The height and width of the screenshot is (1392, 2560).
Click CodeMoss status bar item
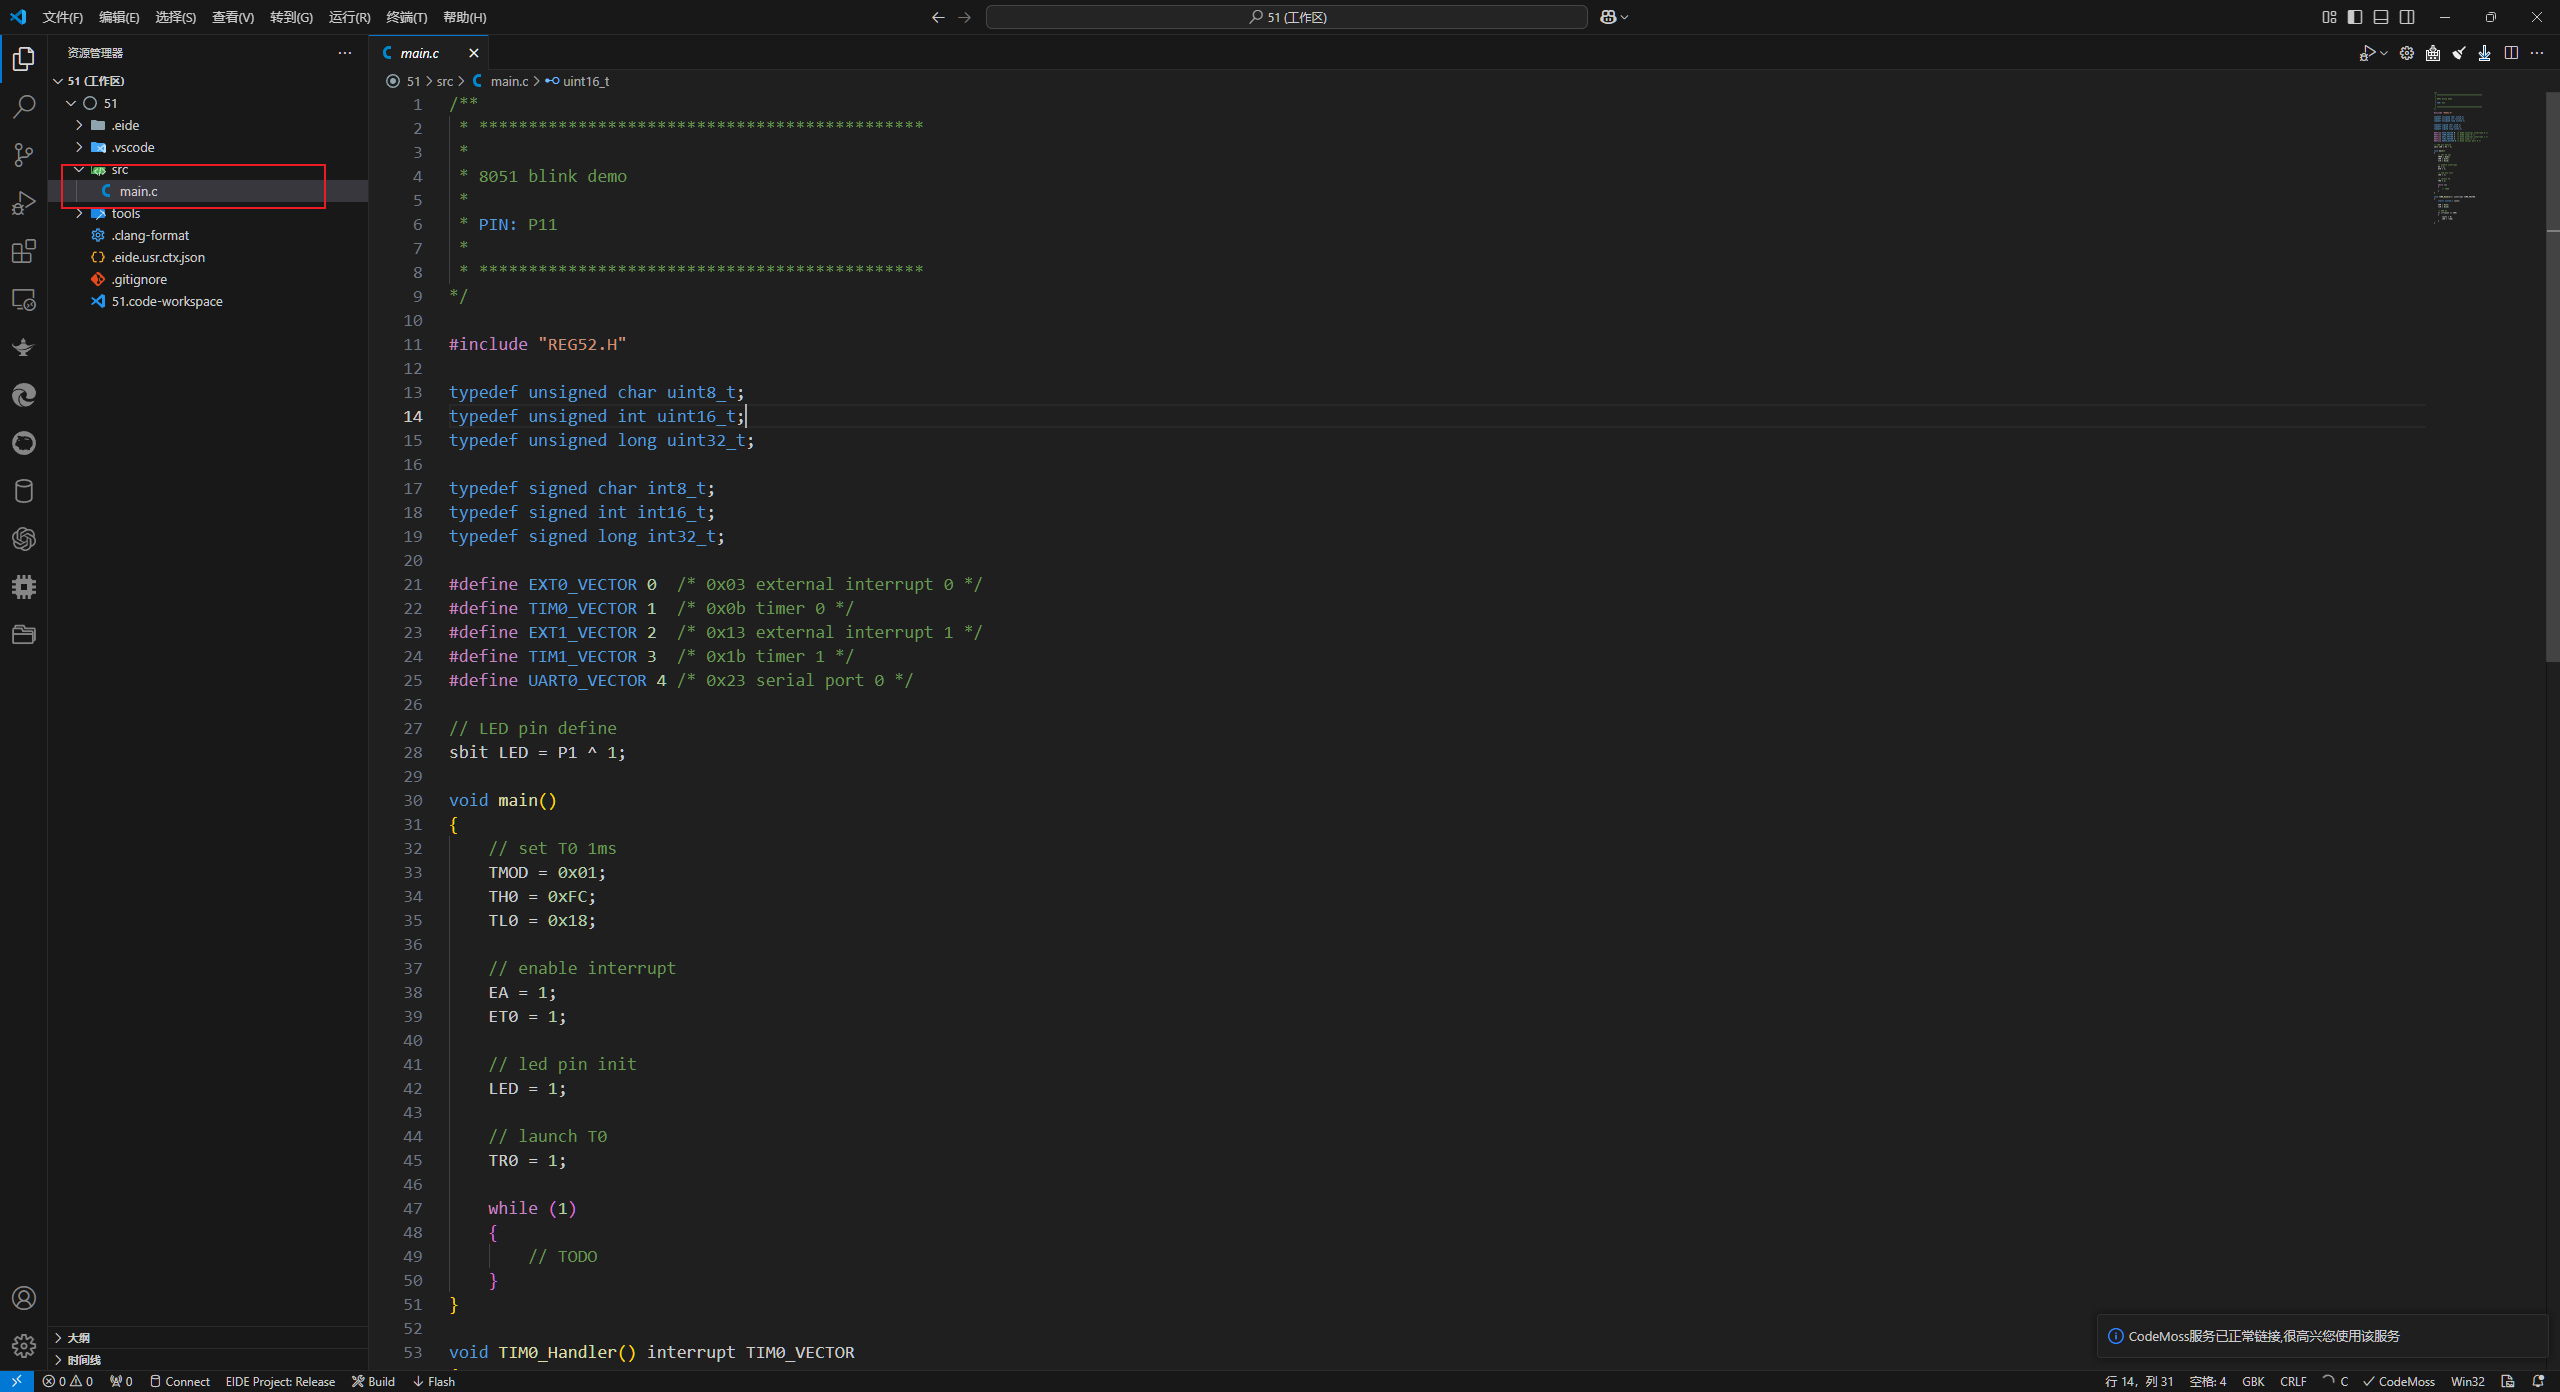(x=2399, y=1381)
